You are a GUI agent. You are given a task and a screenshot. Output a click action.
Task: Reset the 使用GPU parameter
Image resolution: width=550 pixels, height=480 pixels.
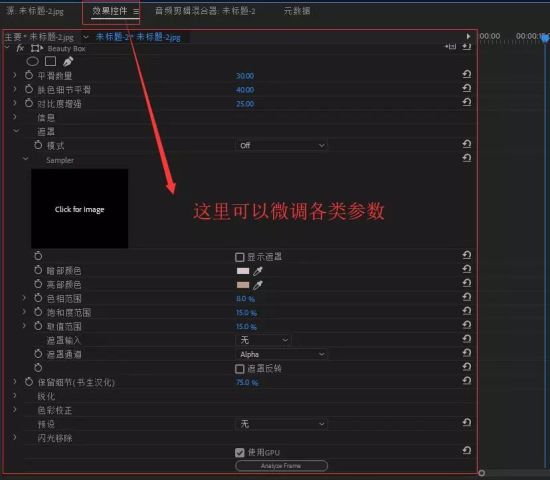click(467, 450)
